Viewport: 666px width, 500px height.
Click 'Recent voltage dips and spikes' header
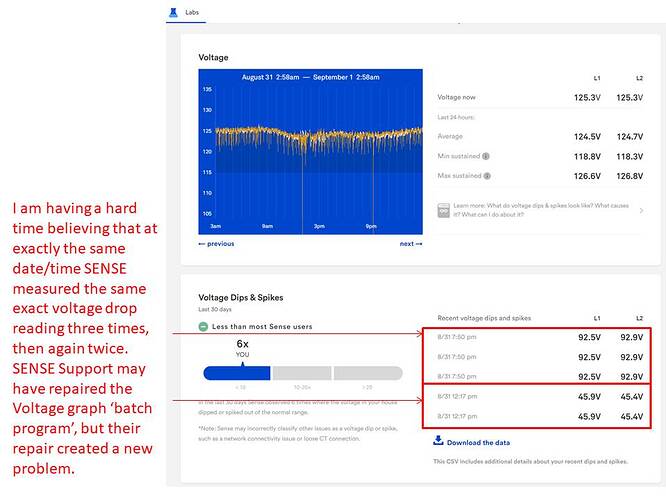point(484,318)
